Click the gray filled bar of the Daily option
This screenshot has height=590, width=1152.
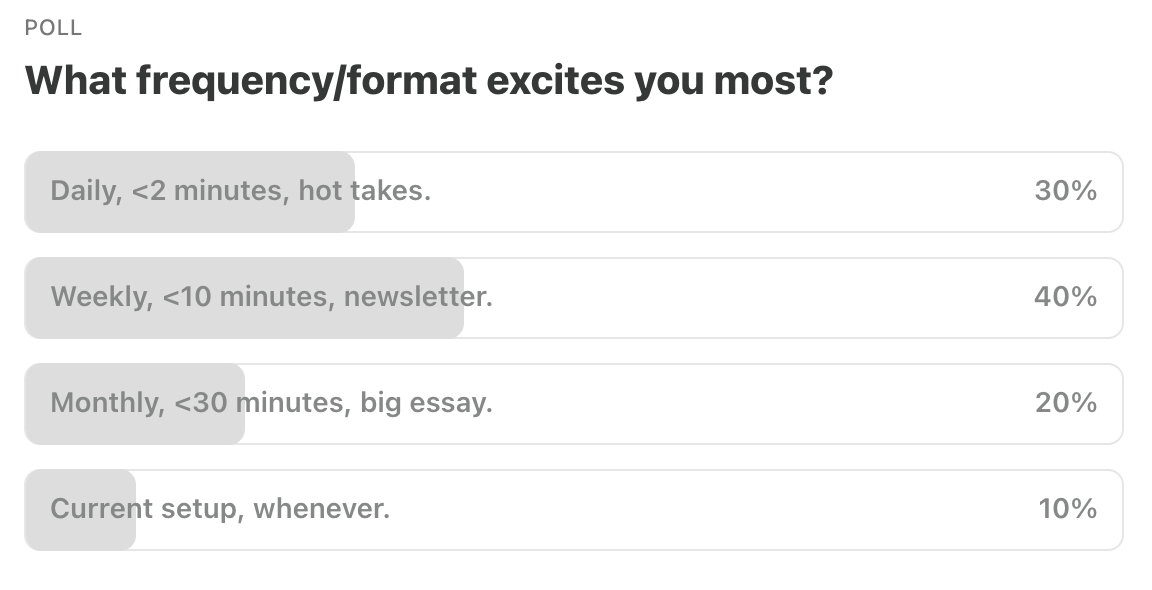click(190, 192)
